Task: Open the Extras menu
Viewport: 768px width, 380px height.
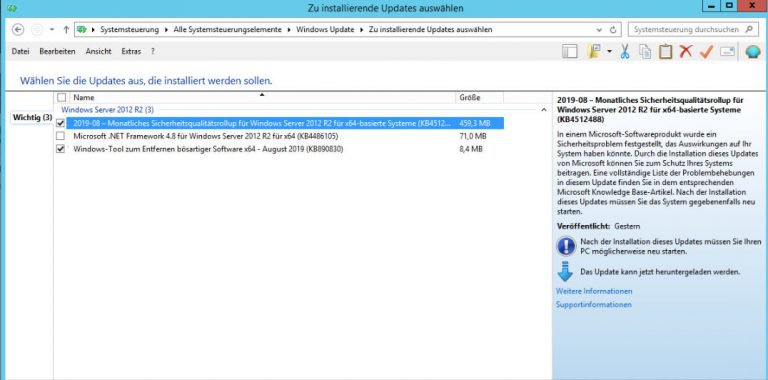Action: 131,51
